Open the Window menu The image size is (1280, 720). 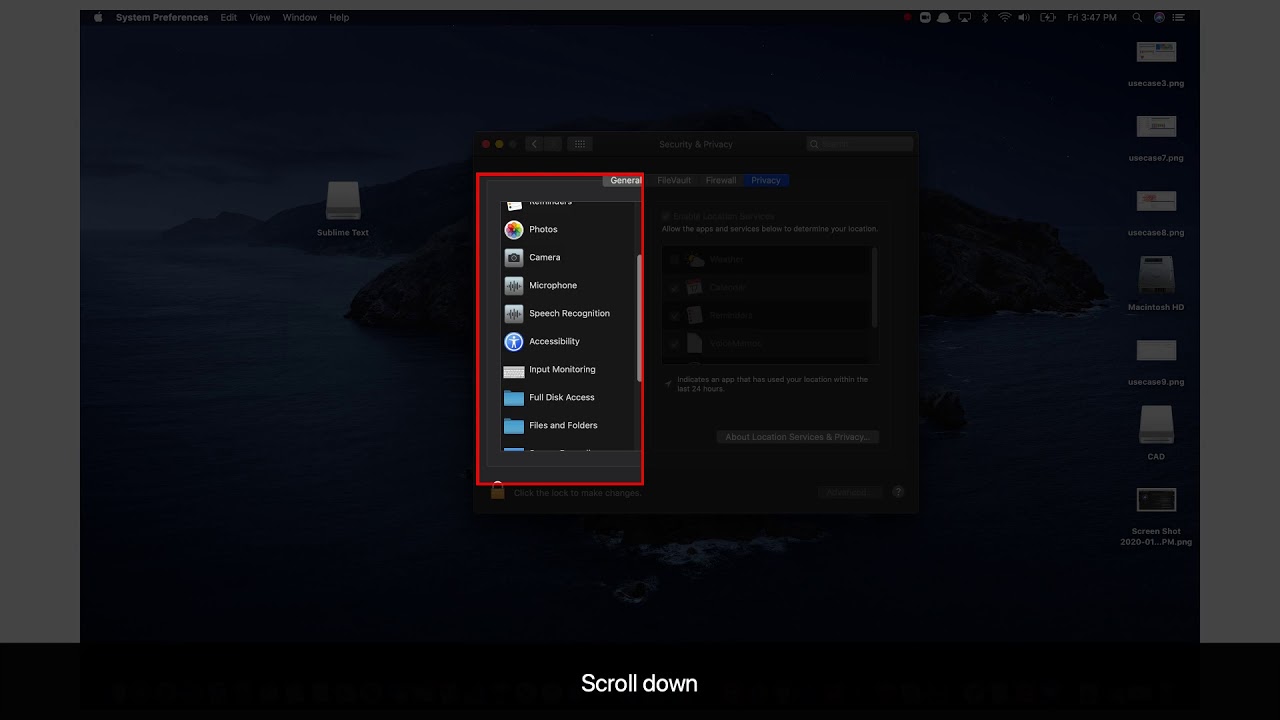tap(300, 17)
